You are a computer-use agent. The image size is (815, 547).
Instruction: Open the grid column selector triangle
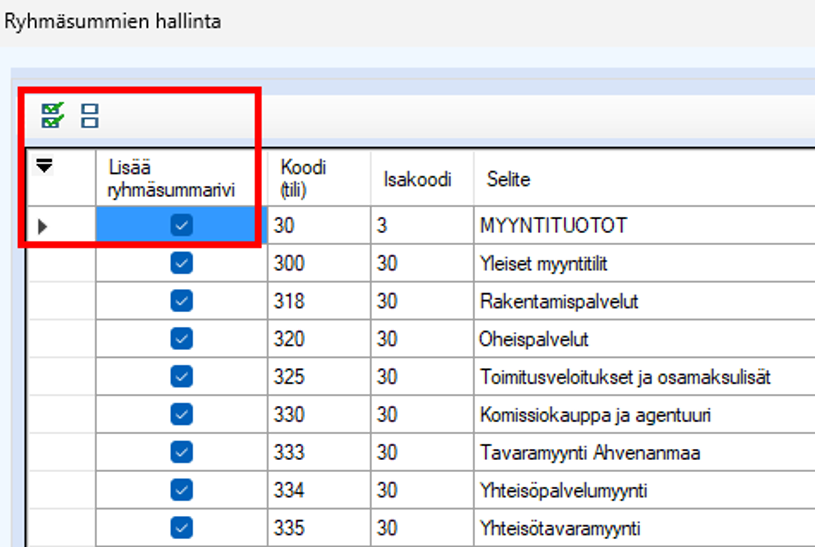(44, 167)
